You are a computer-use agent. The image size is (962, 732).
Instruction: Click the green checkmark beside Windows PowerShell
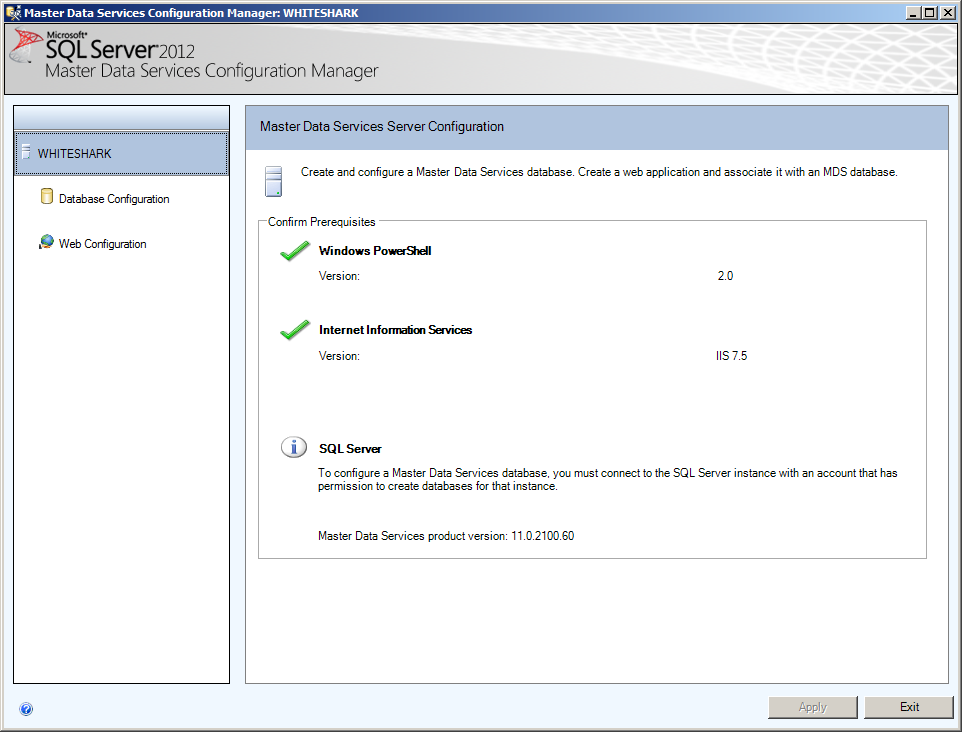coord(294,251)
